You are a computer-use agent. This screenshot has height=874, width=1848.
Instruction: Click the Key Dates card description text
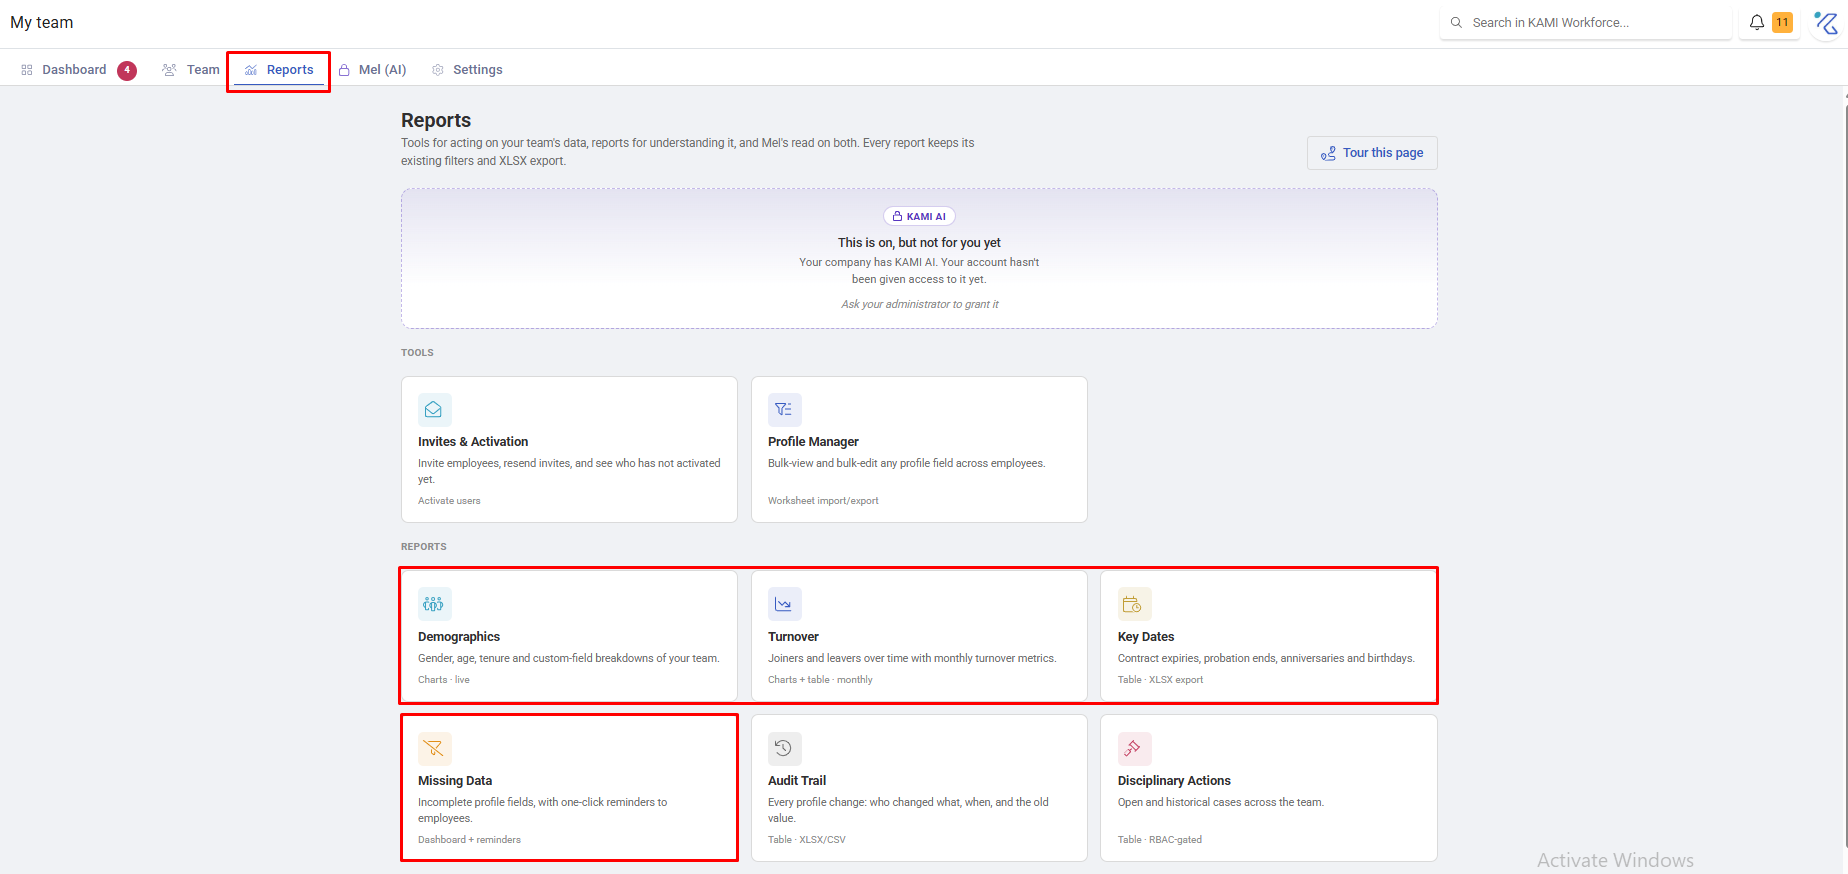(x=1266, y=658)
